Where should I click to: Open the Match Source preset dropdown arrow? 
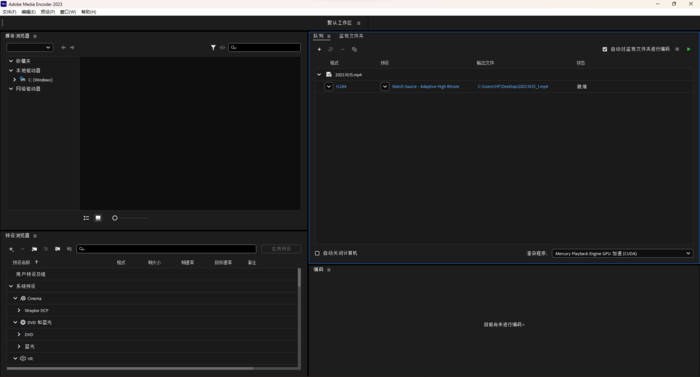point(385,86)
